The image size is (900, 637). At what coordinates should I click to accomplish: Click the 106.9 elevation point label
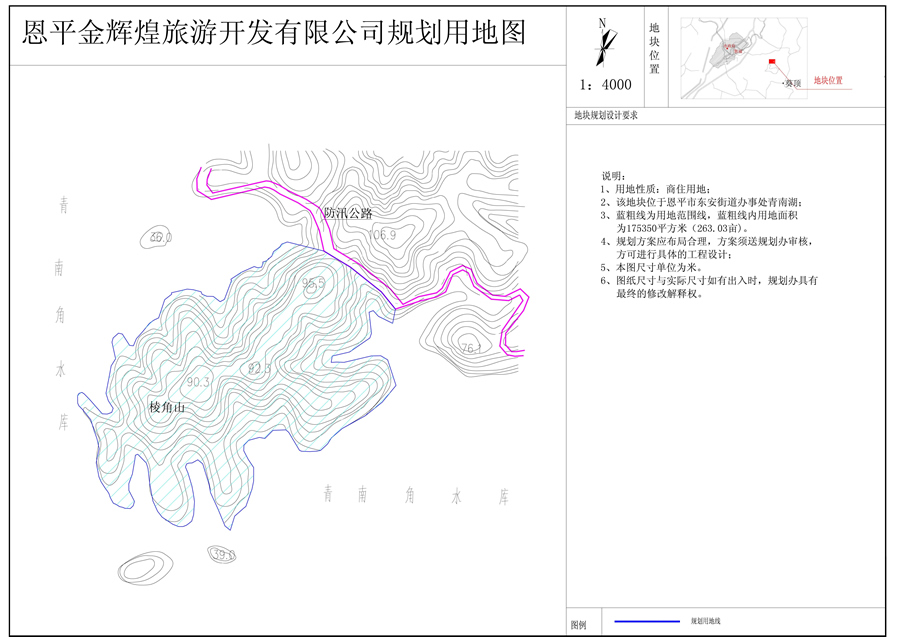(382, 235)
